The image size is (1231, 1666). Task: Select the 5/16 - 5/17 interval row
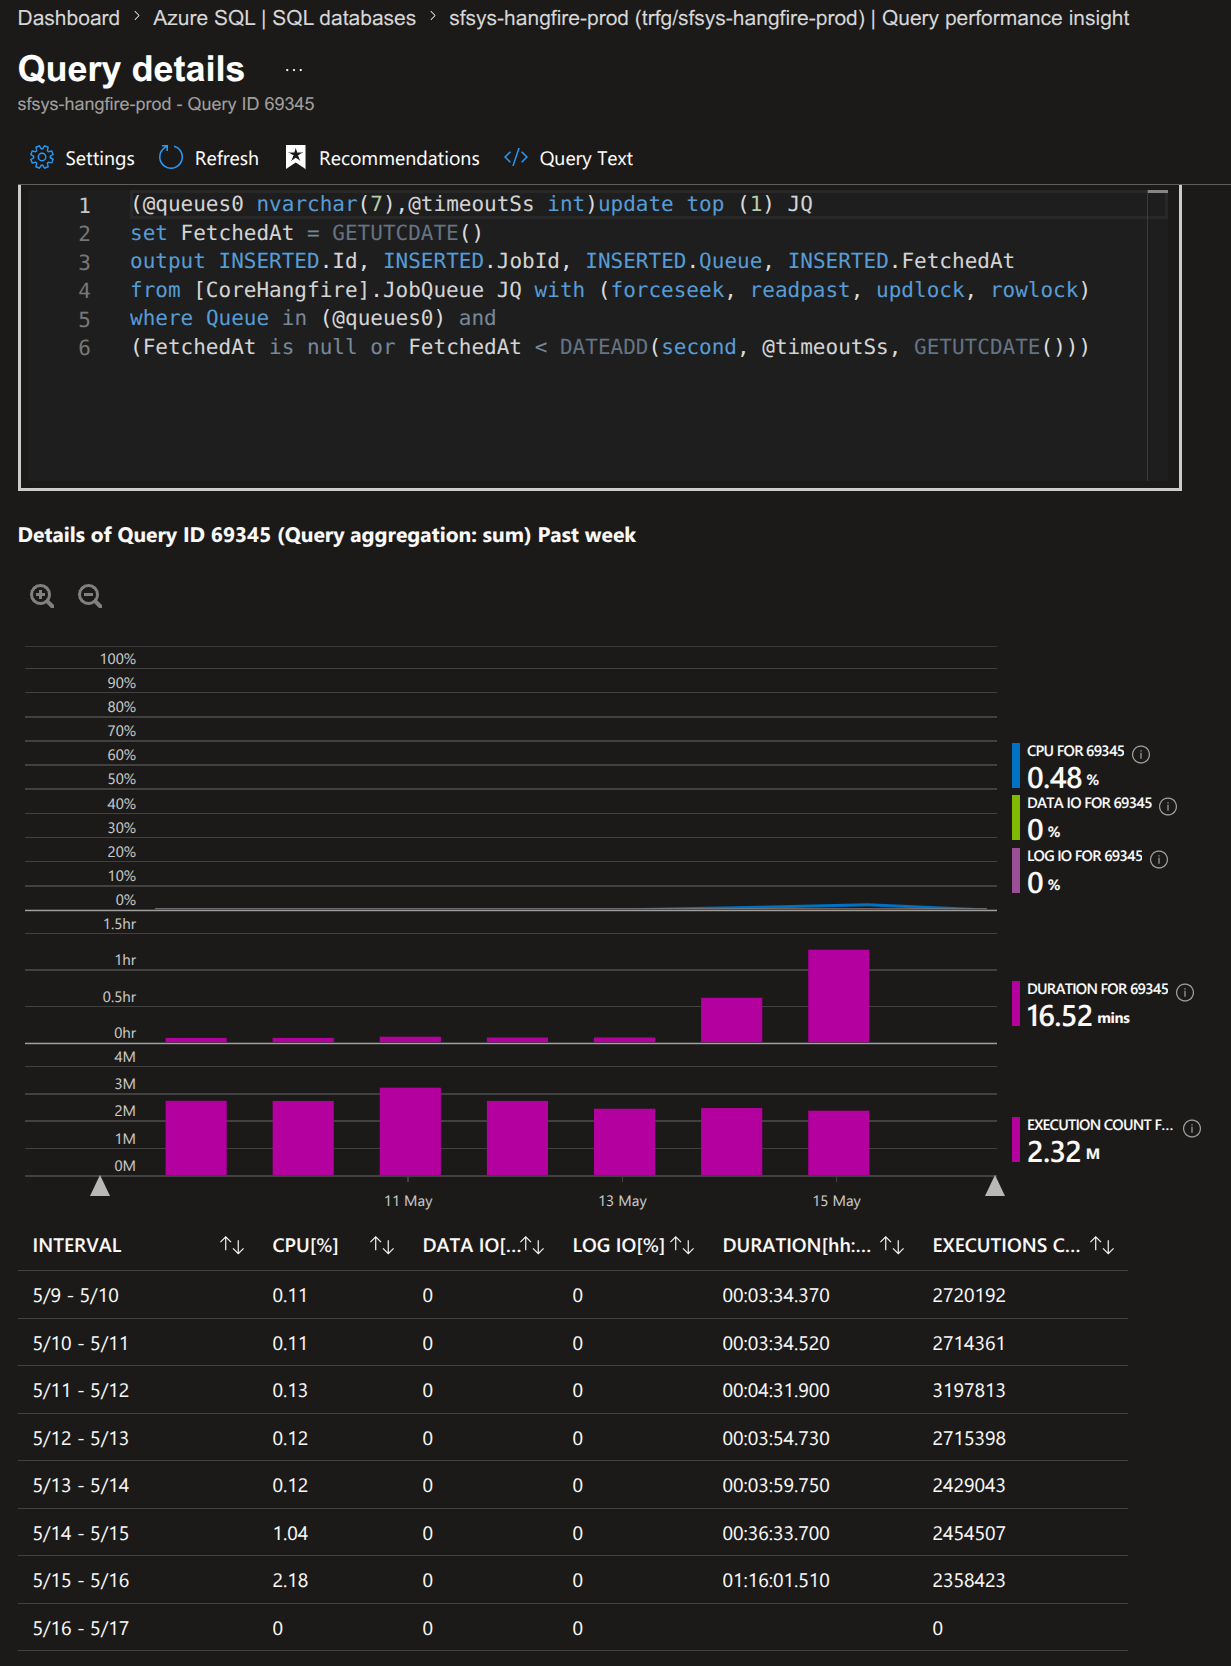573,1628
